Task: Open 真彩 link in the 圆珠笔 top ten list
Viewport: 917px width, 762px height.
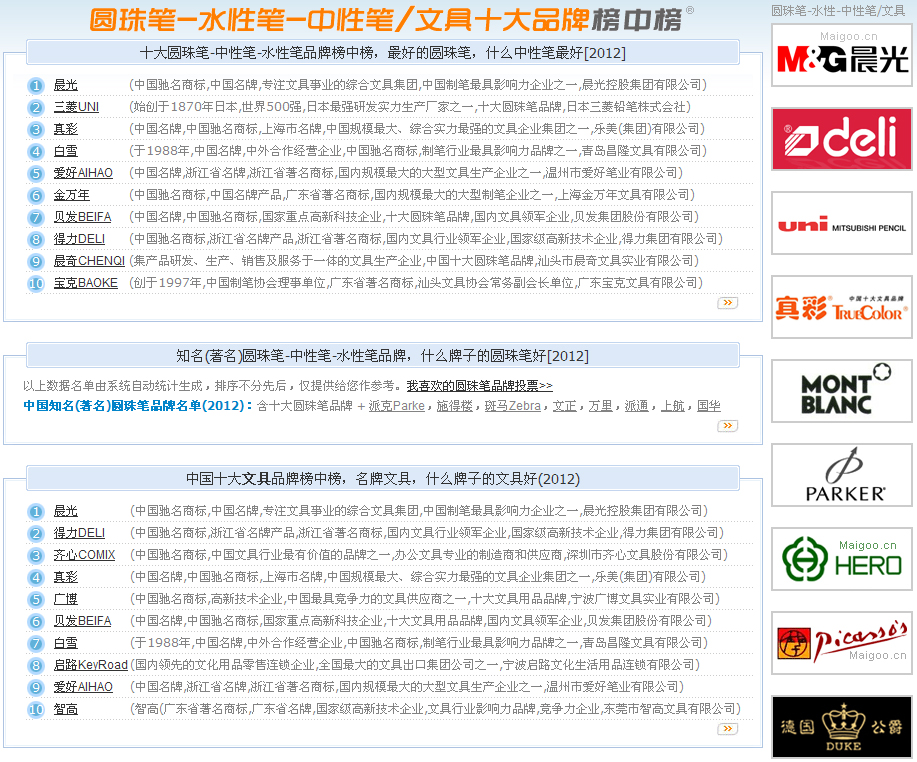Action: tap(66, 129)
